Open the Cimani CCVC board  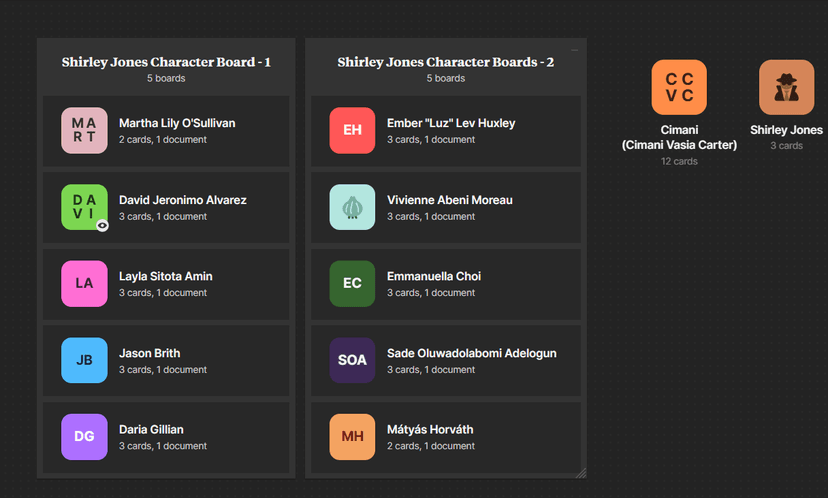(679, 88)
